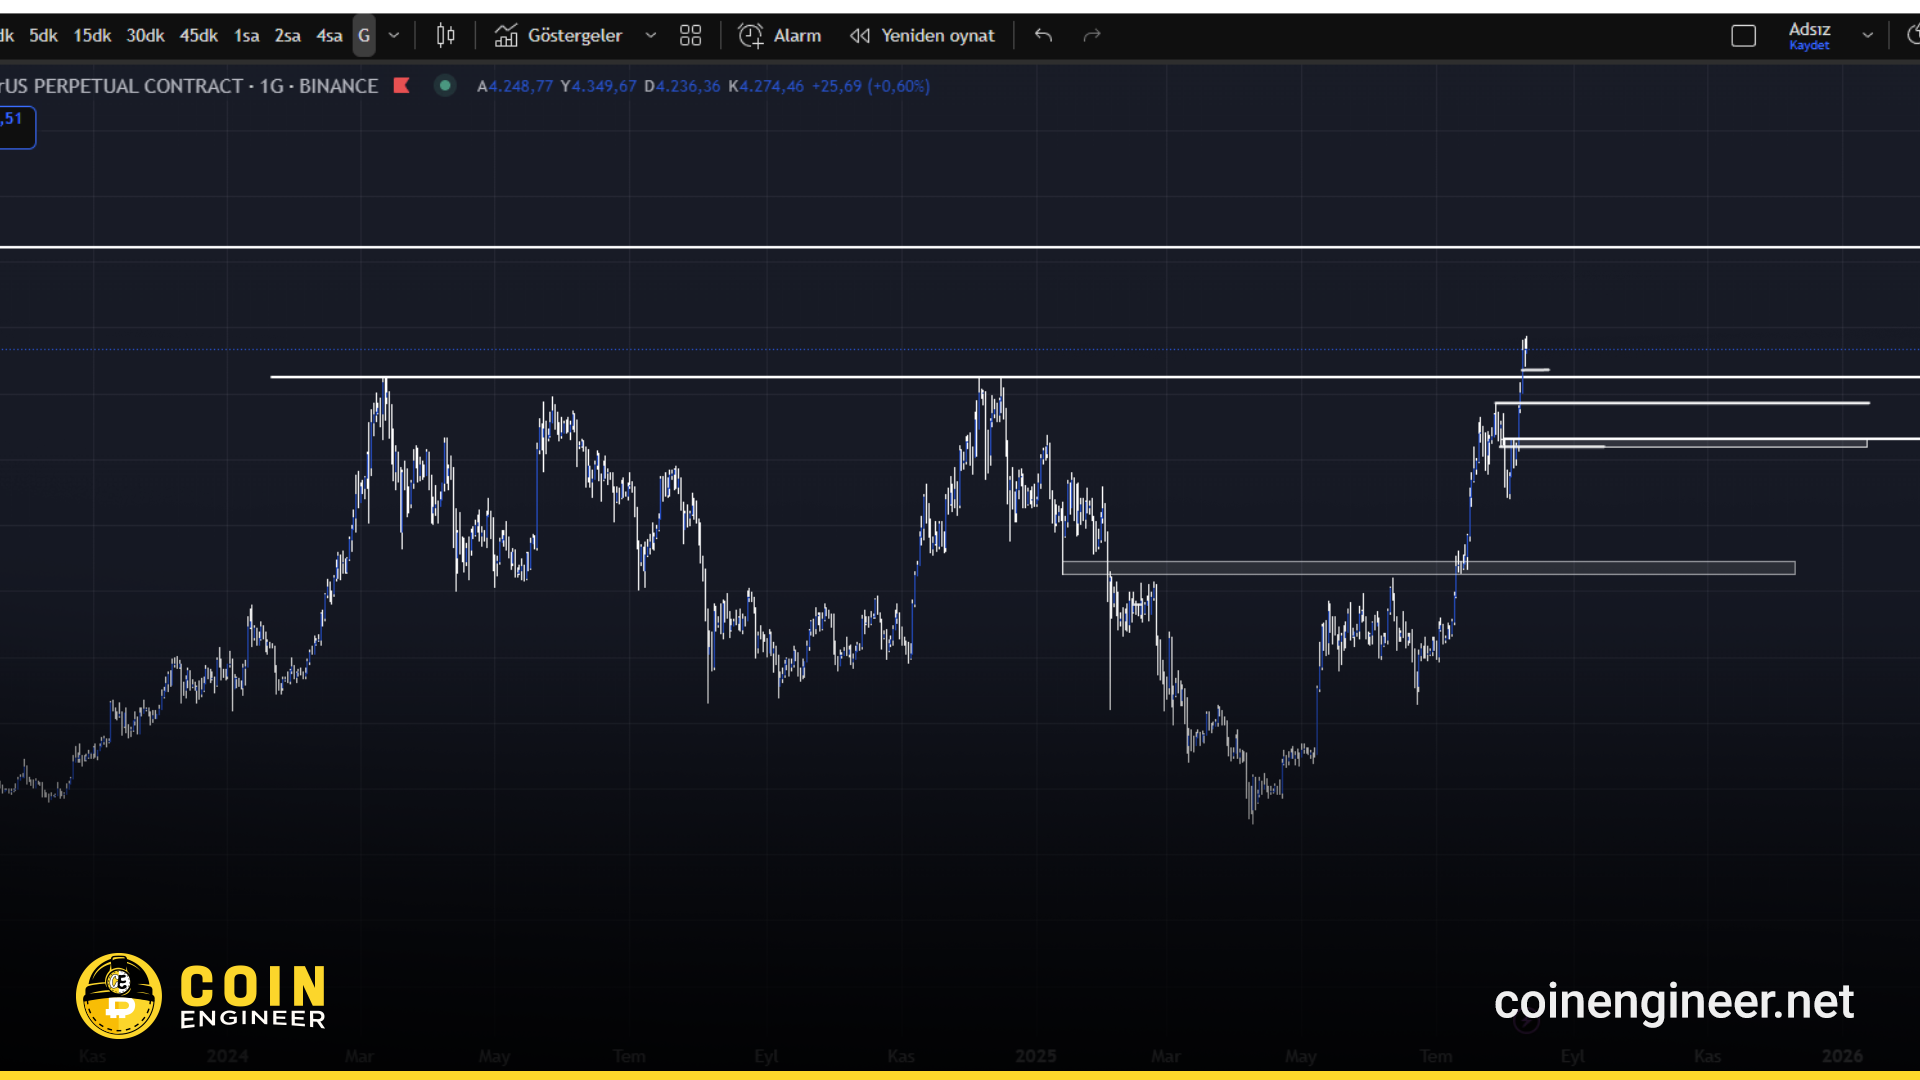Open the candlestick chart type selector

click(445, 35)
